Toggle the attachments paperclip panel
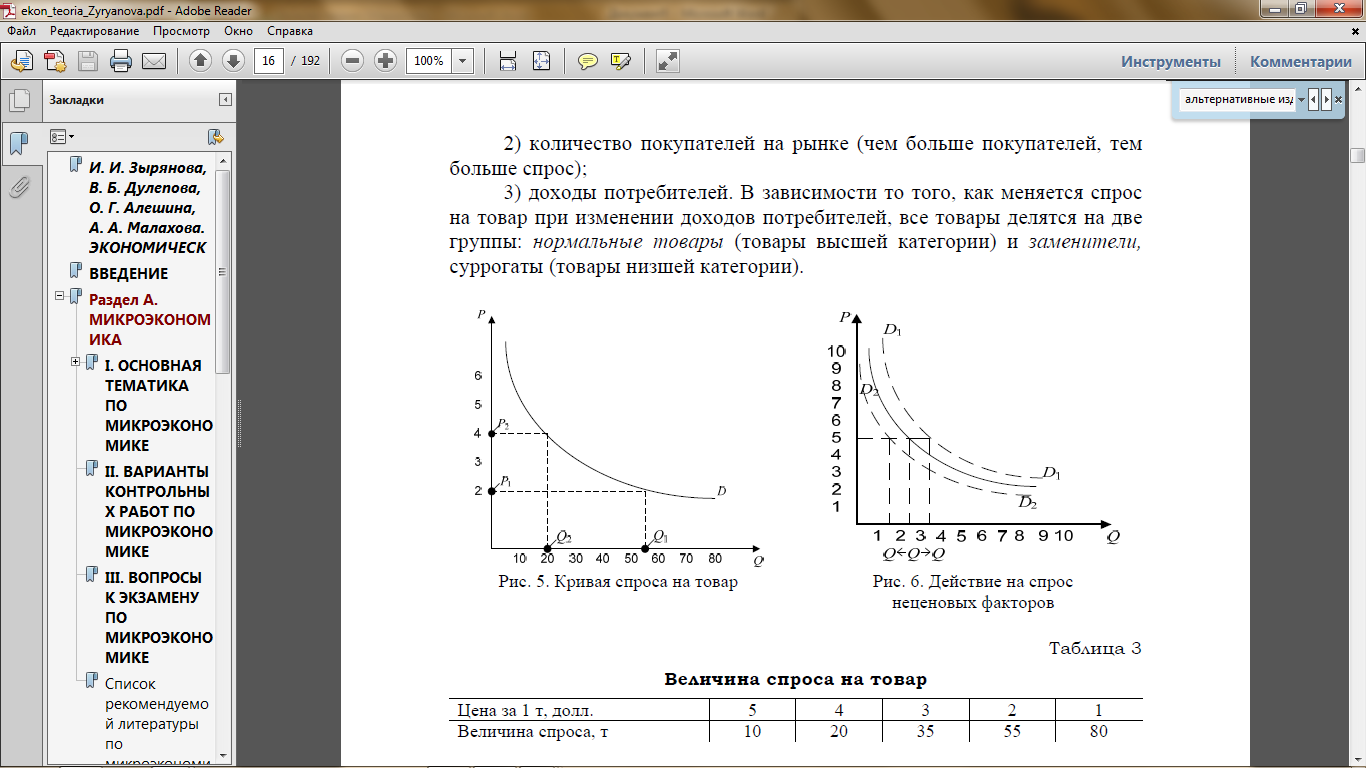This screenshot has width=1366, height=768. 19,187
